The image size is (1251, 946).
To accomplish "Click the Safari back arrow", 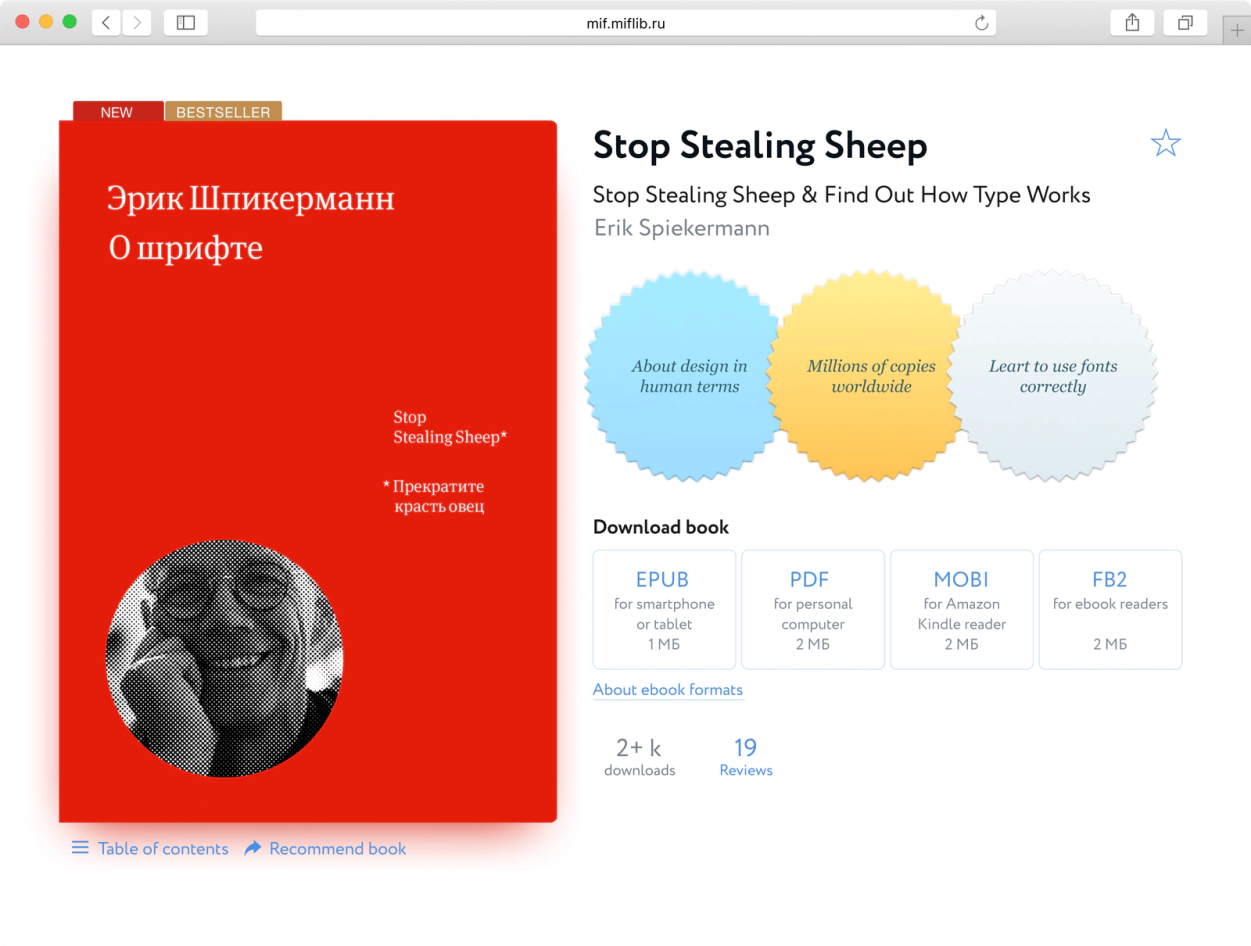I will tap(106, 22).
